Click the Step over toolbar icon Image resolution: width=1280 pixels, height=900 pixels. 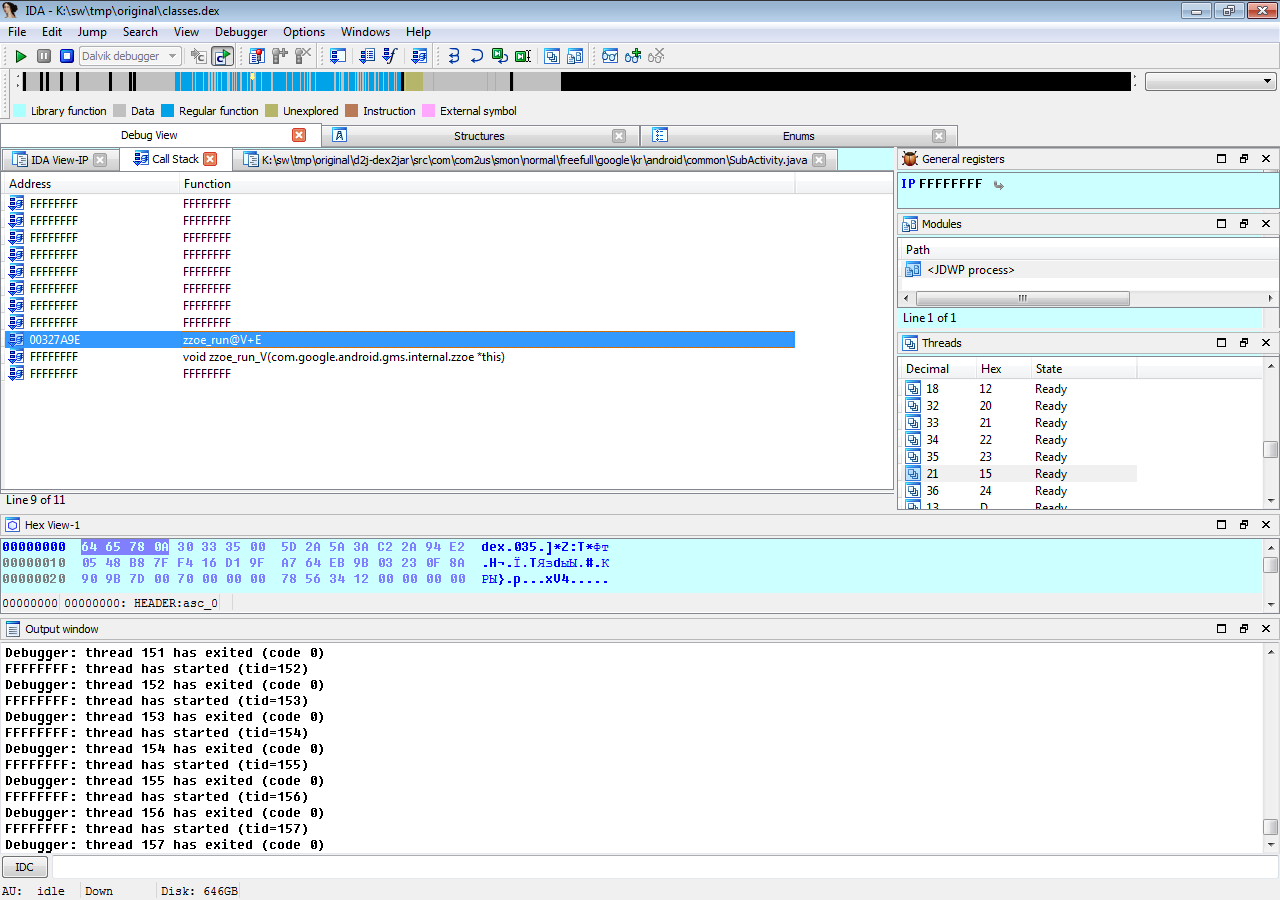click(476, 56)
